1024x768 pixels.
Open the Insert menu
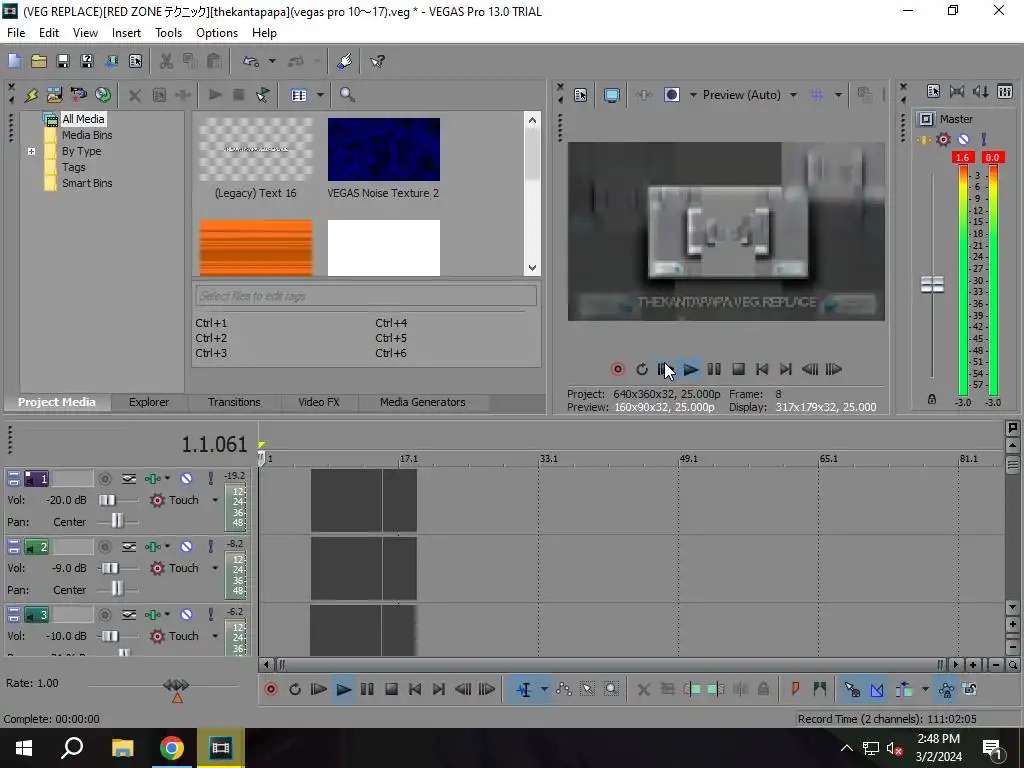(126, 33)
